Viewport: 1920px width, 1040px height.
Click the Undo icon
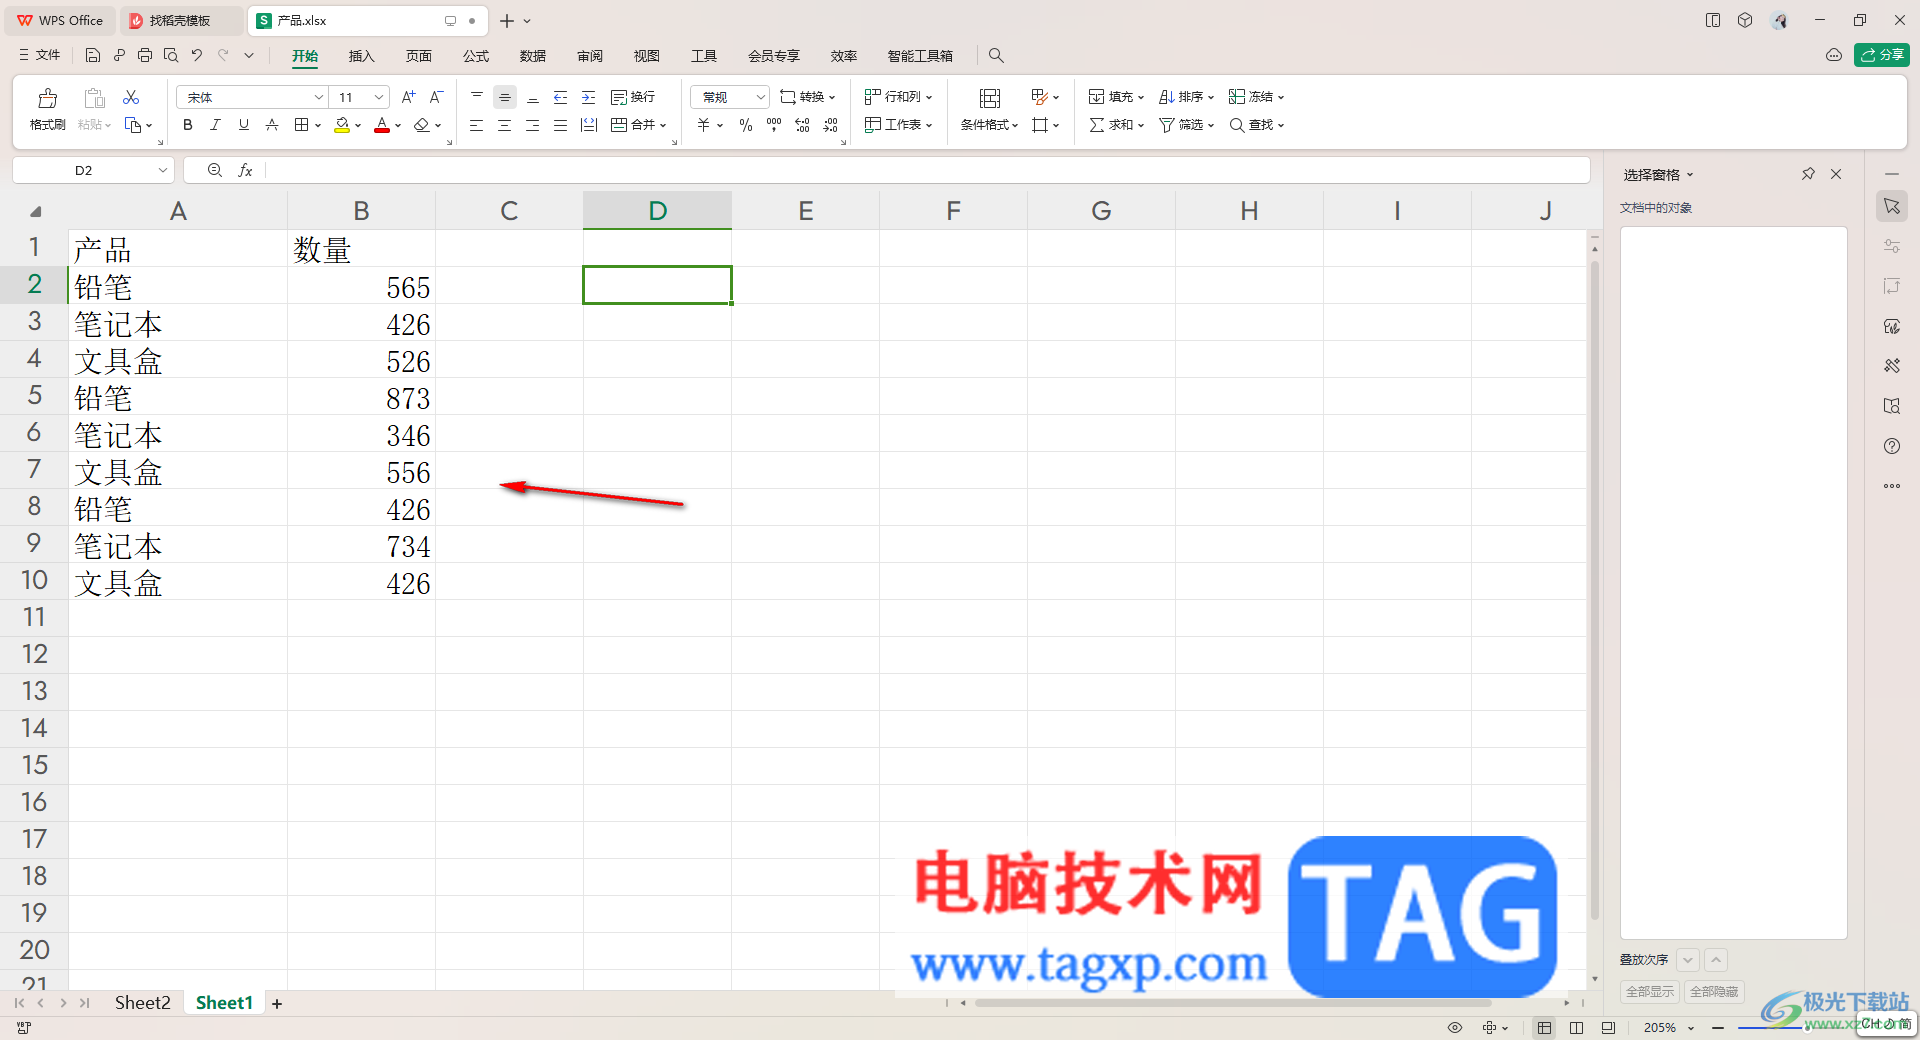click(197, 55)
